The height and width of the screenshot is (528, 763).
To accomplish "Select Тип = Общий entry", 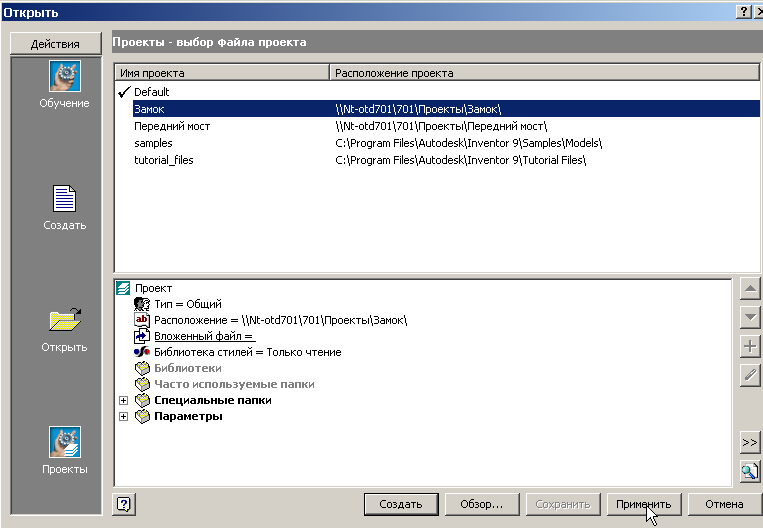I will point(188,304).
